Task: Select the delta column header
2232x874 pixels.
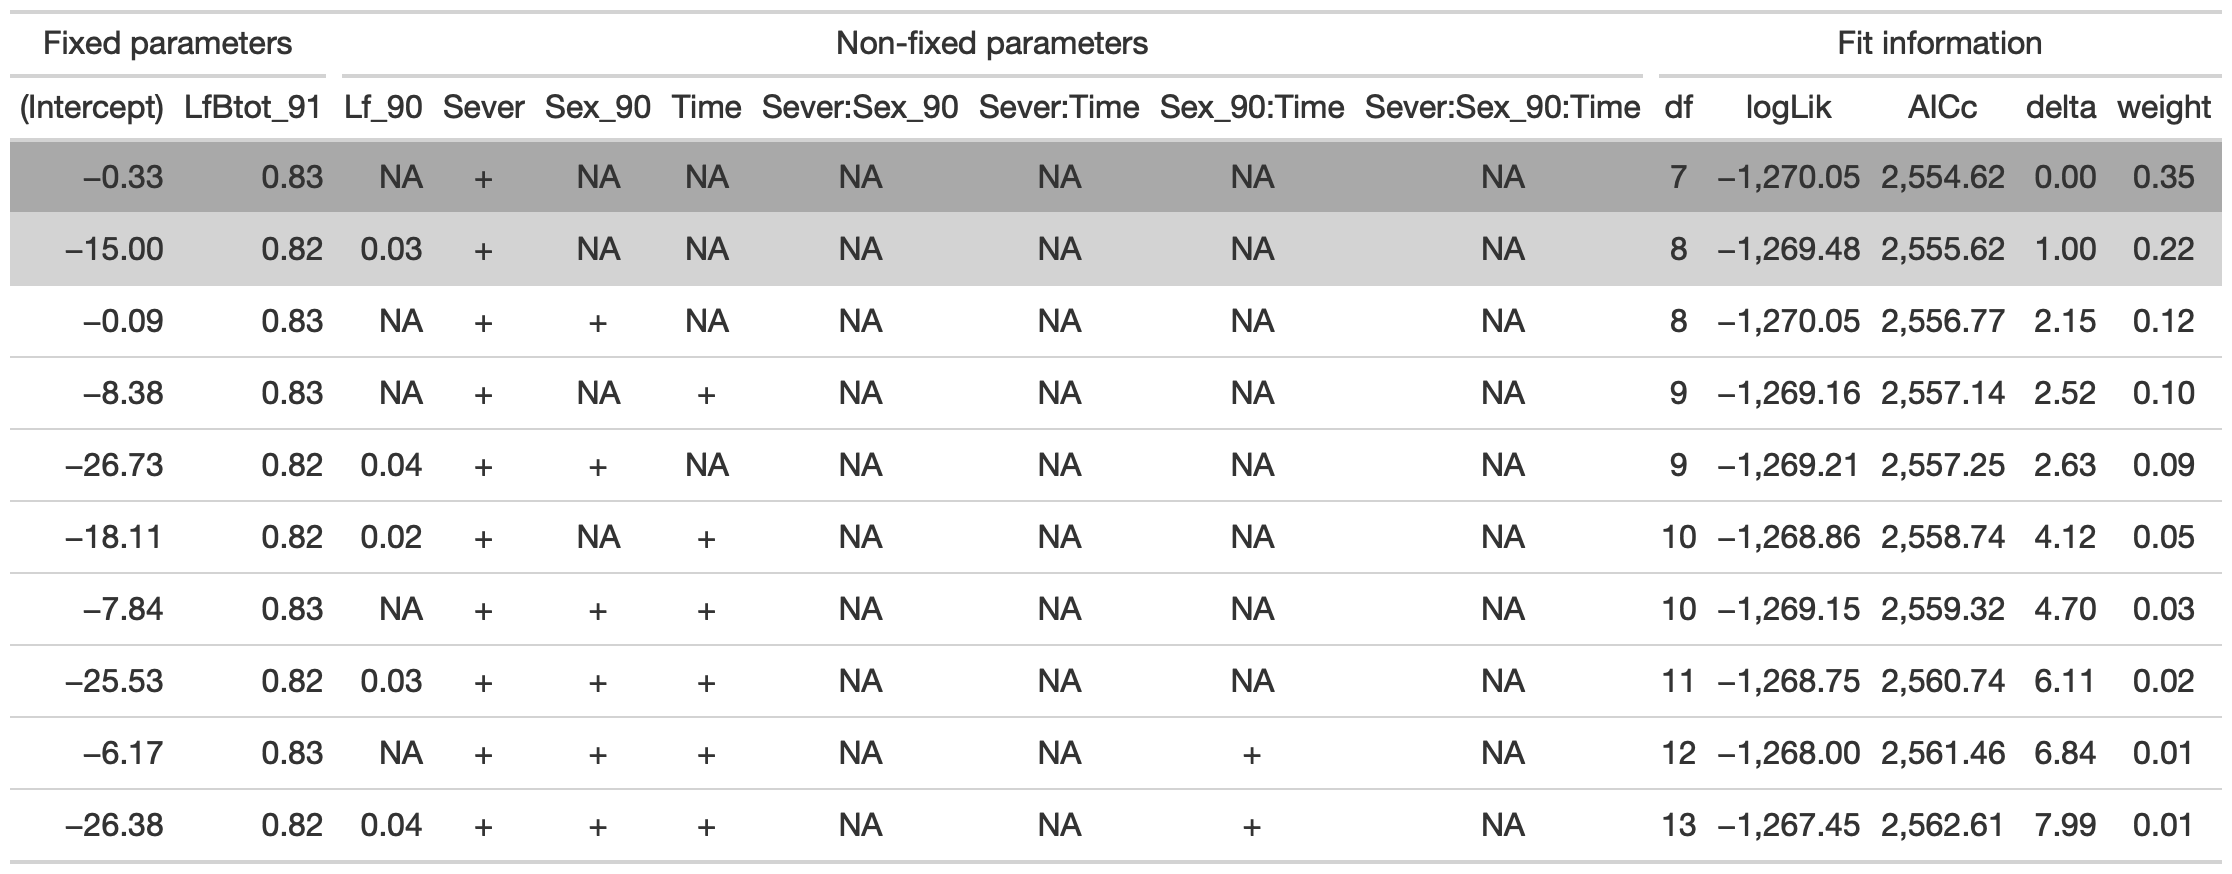Action: click(x=2060, y=107)
